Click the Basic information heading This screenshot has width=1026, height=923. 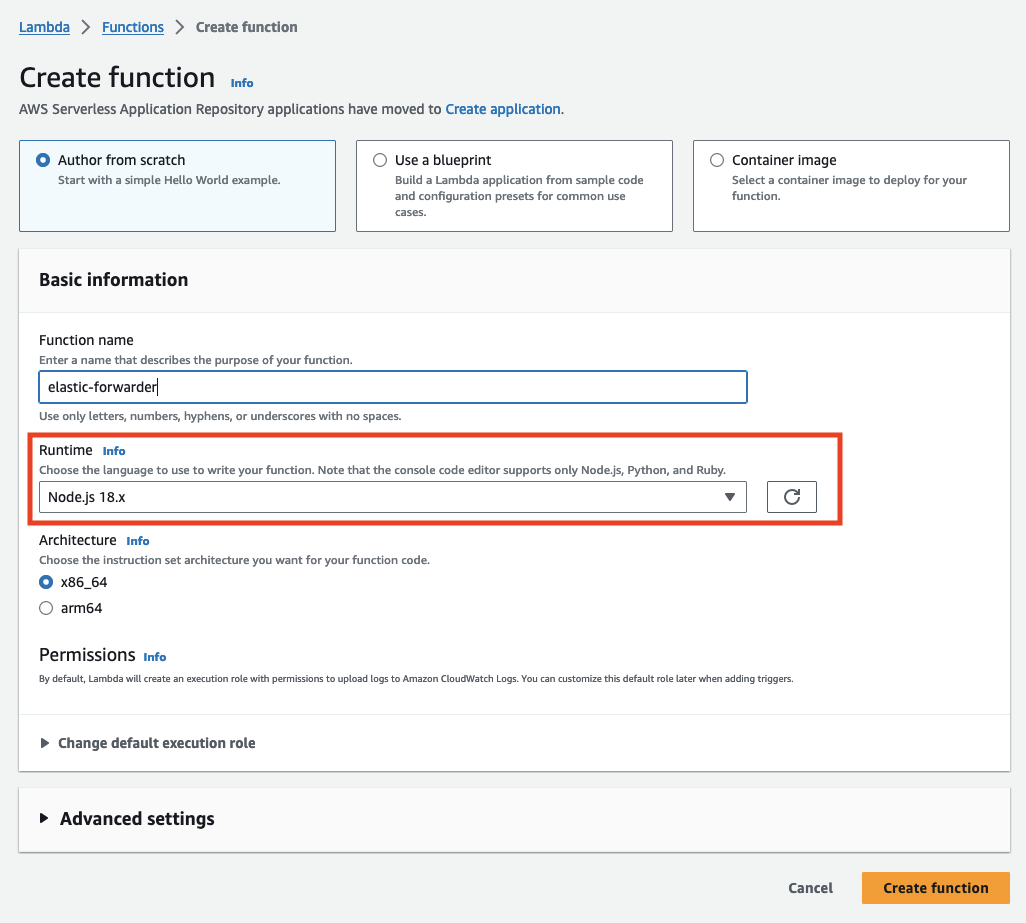click(114, 280)
